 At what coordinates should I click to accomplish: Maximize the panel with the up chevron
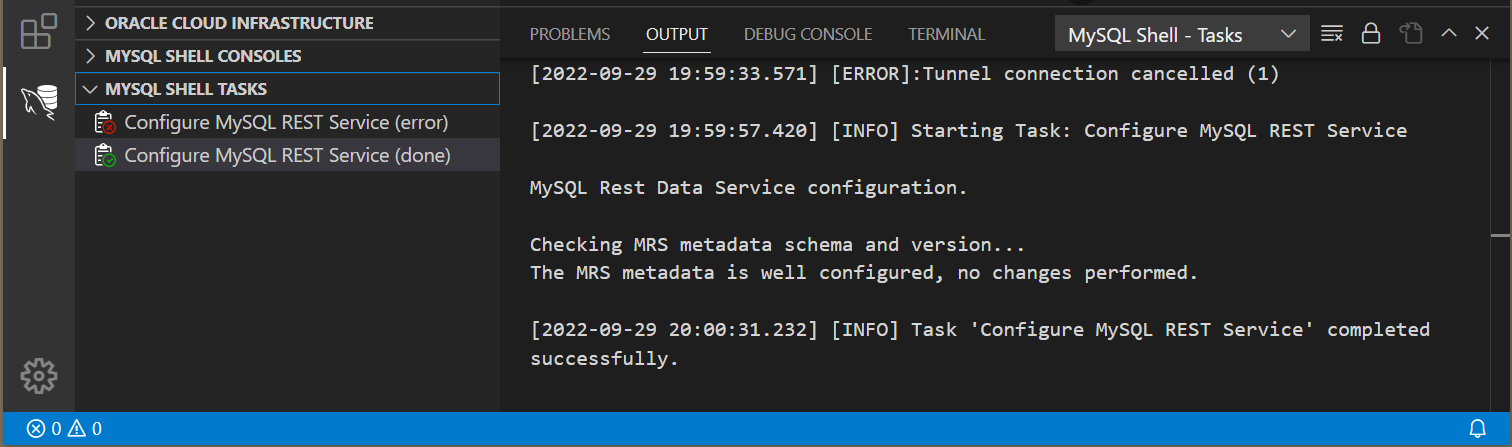[x=1448, y=34]
